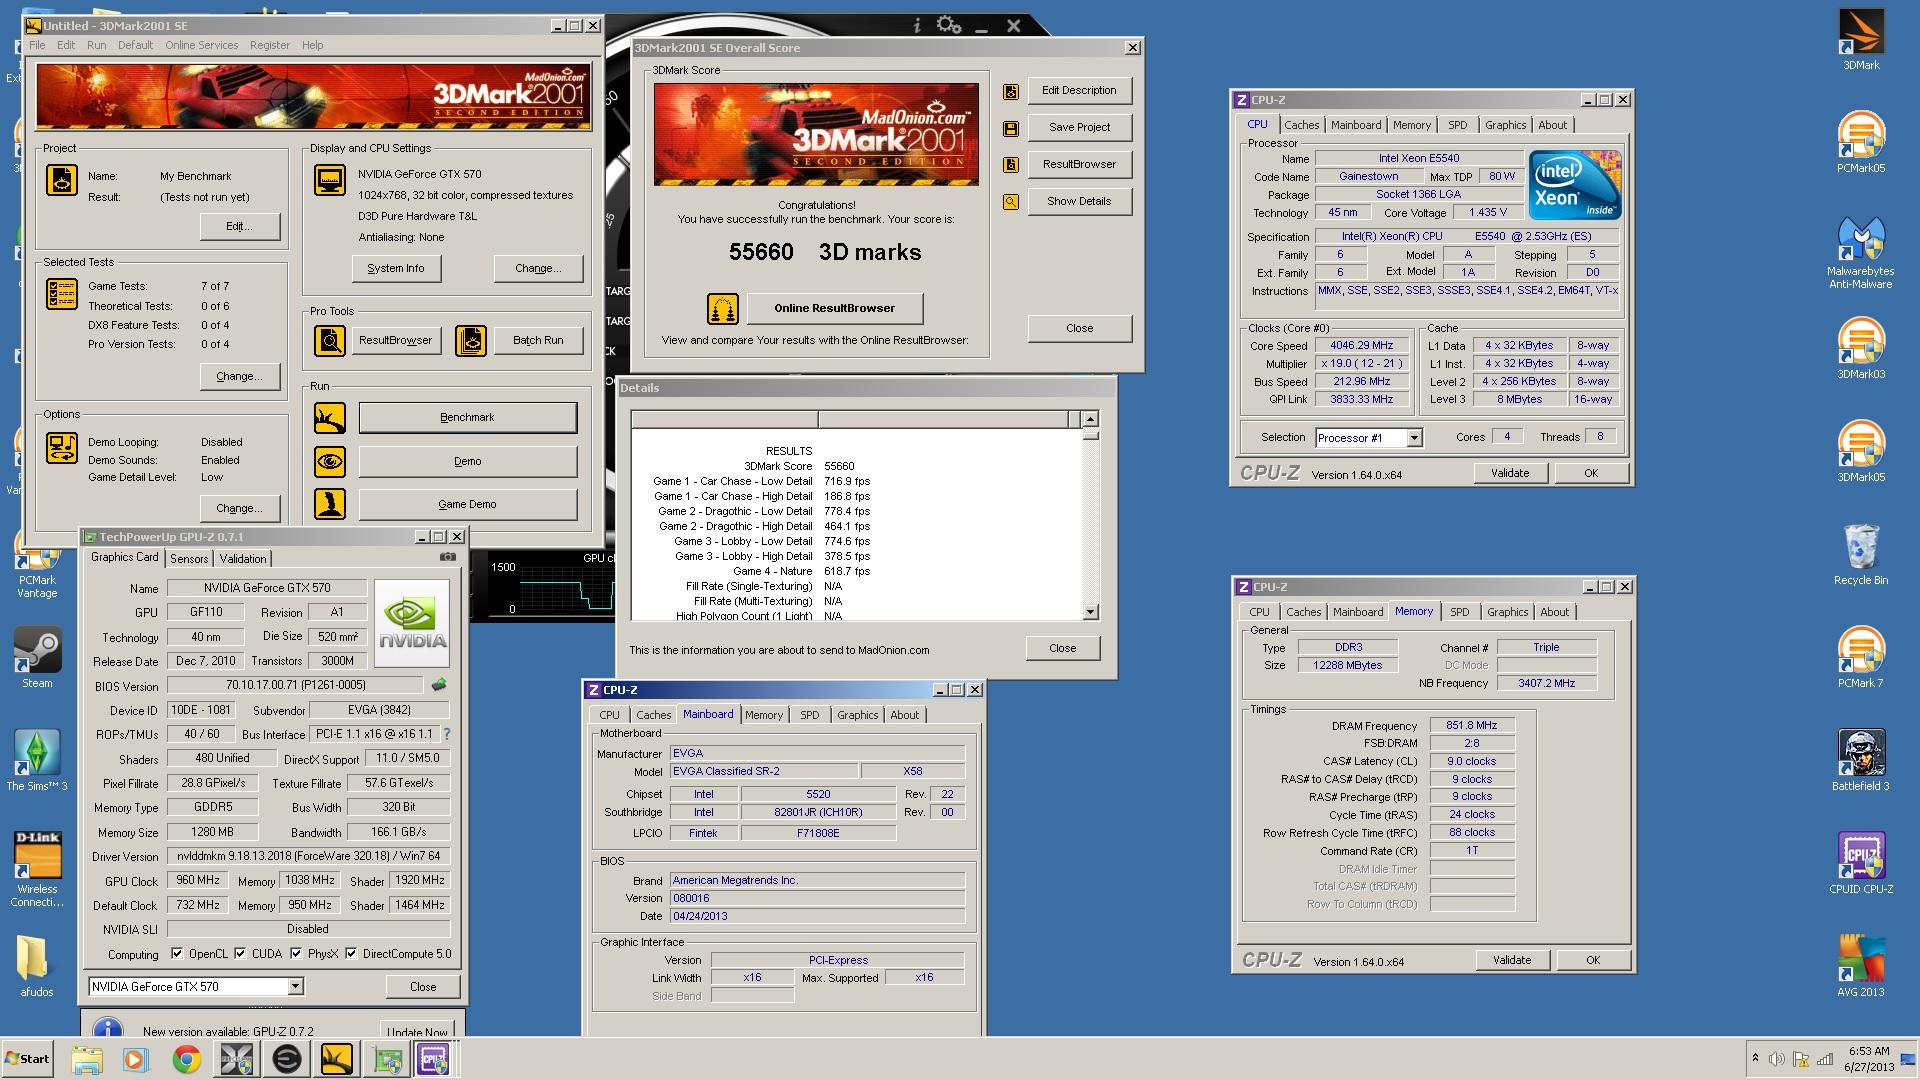Click the Batch Run icon in Pro Tools
The image size is (1920, 1080).
tap(471, 341)
